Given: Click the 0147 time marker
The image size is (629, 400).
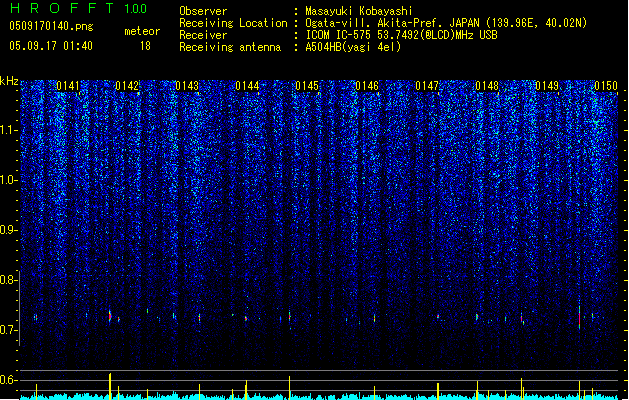Looking at the screenshot, I should [x=427, y=86].
